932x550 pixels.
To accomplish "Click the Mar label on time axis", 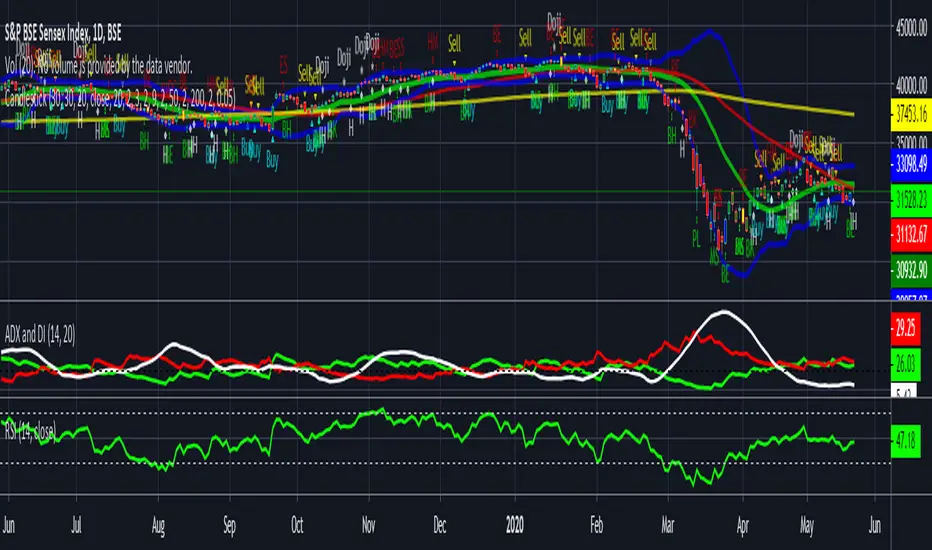I will click(667, 526).
